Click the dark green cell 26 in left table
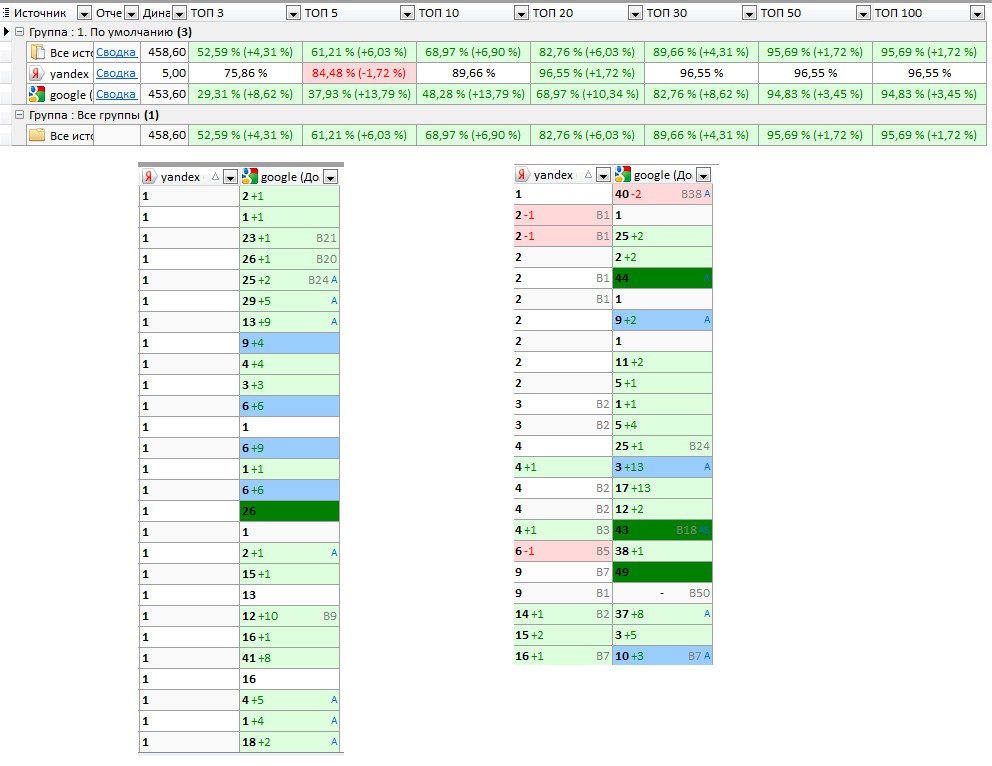The width and height of the screenshot is (992, 766). (x=289, y=511)
